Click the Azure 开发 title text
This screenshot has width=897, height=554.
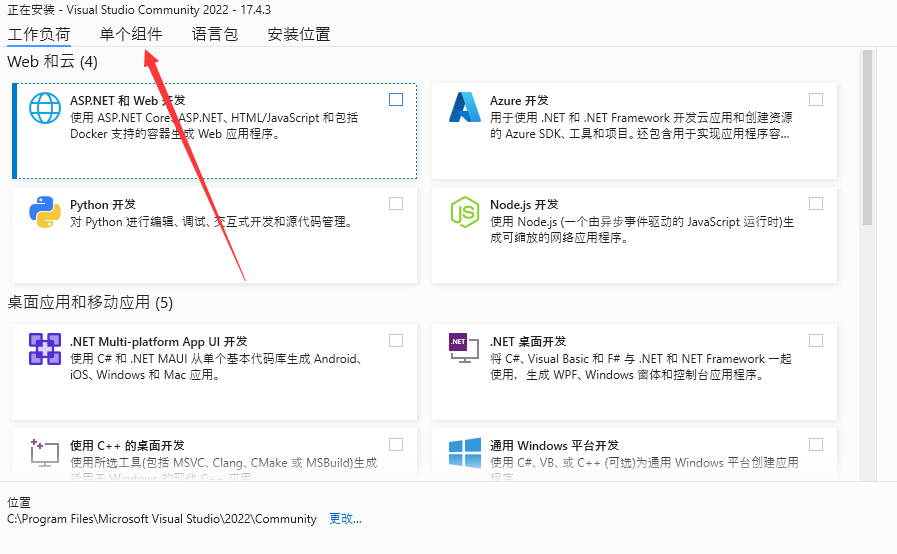(x=519, y=101)
